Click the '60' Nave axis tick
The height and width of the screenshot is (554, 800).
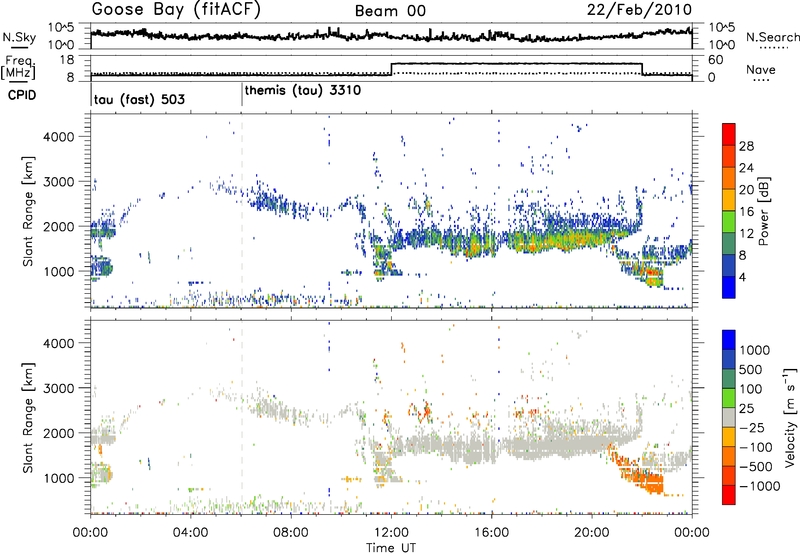coord(716,60)
